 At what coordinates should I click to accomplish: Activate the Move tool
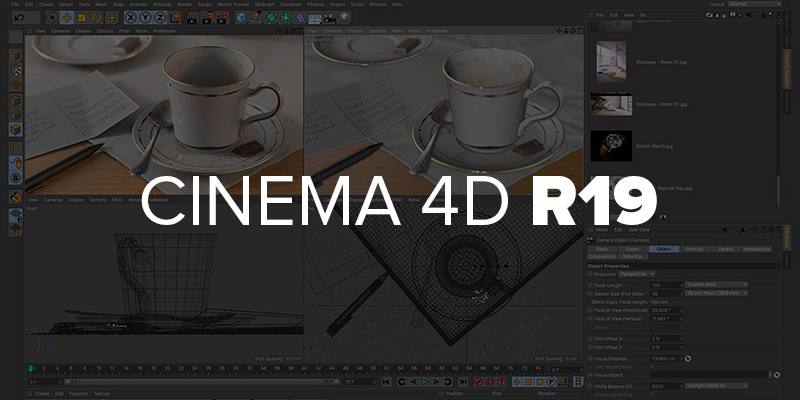click(x=67, y=18)
